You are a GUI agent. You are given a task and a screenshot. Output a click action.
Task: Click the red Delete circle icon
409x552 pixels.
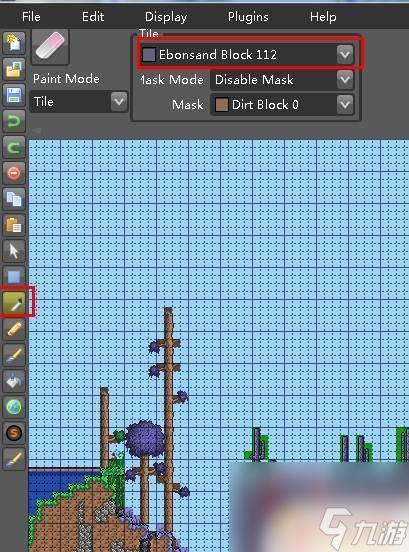click(14, 173)
